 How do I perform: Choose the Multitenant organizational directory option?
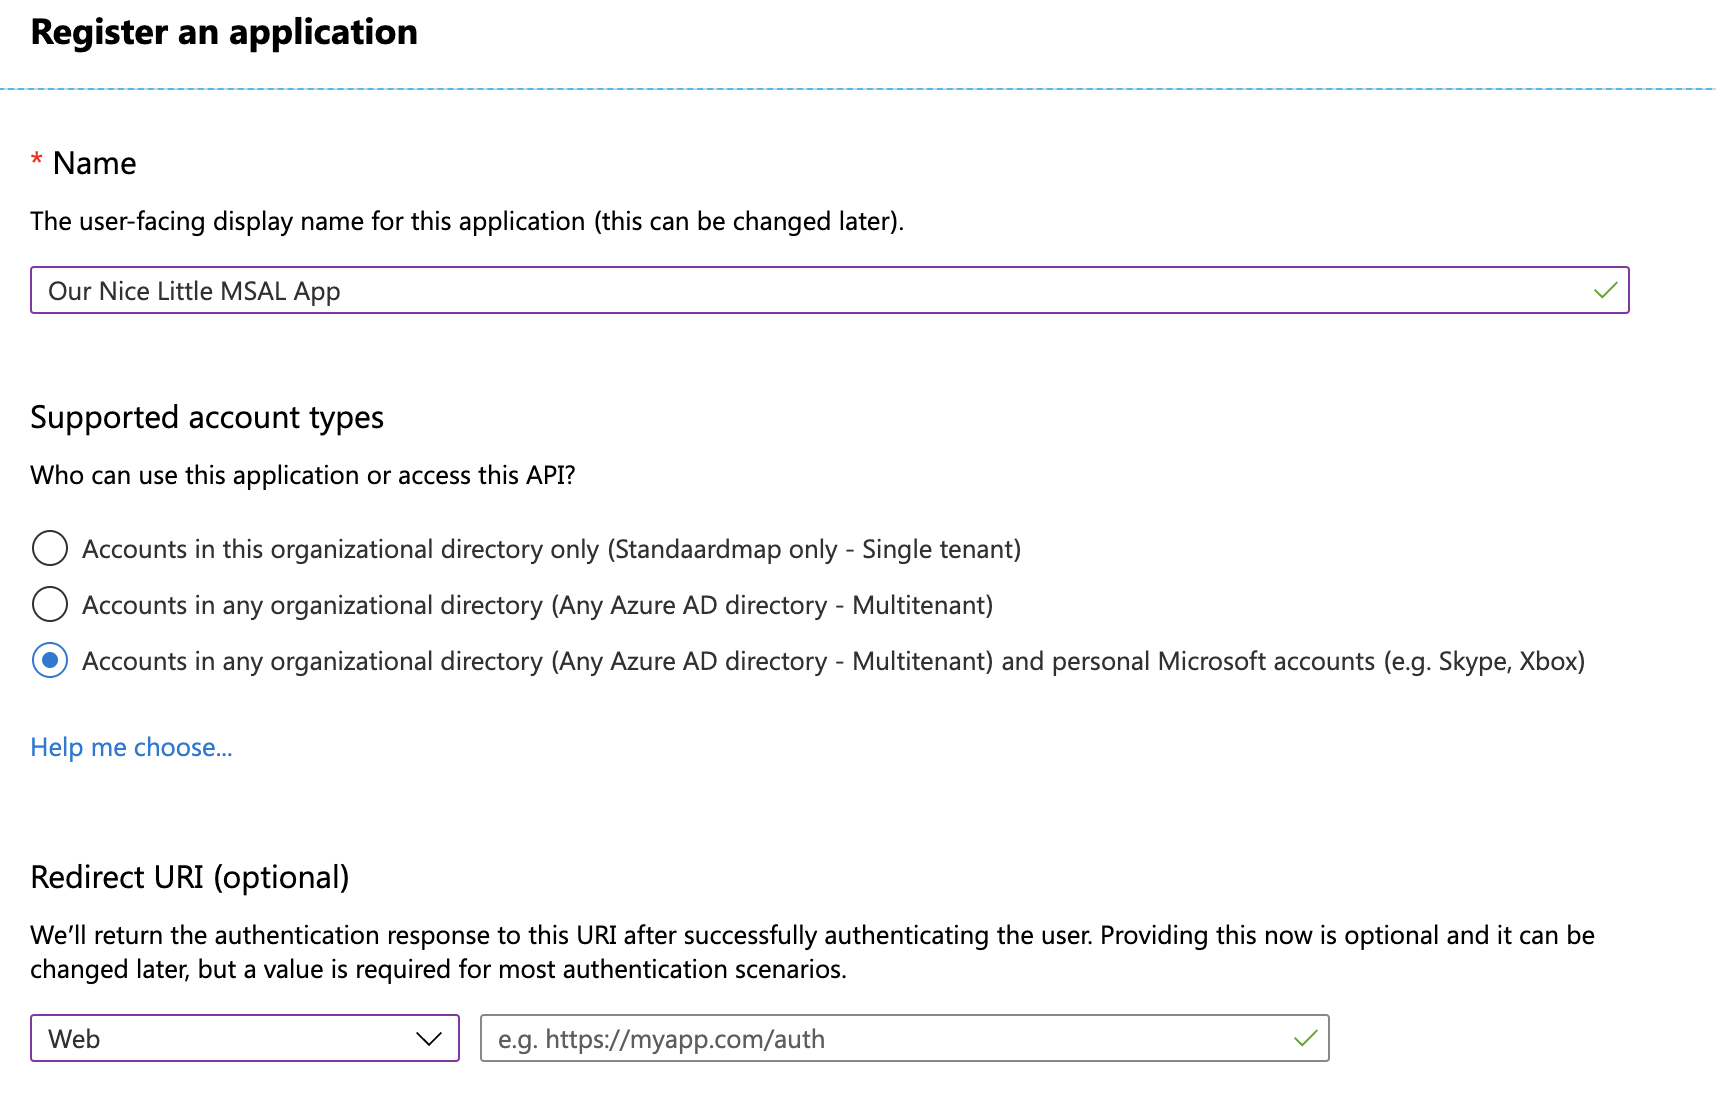[49, 604]
